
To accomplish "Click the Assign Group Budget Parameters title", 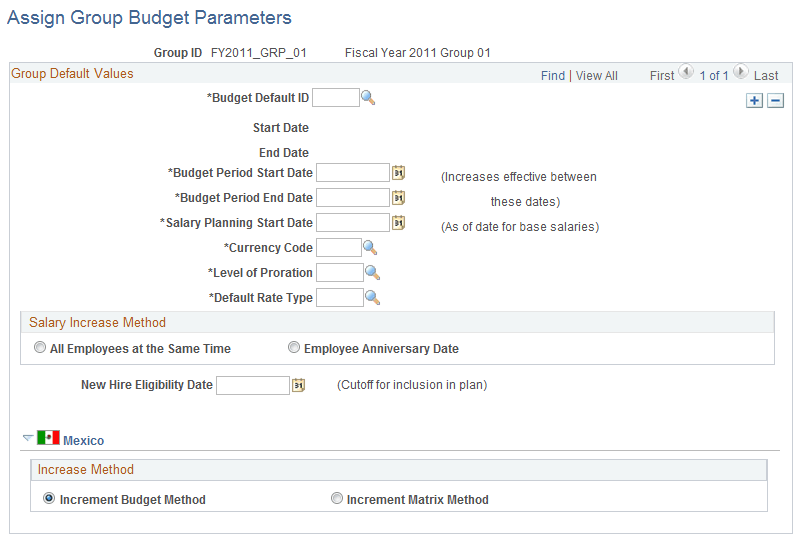I will point(149,18).
